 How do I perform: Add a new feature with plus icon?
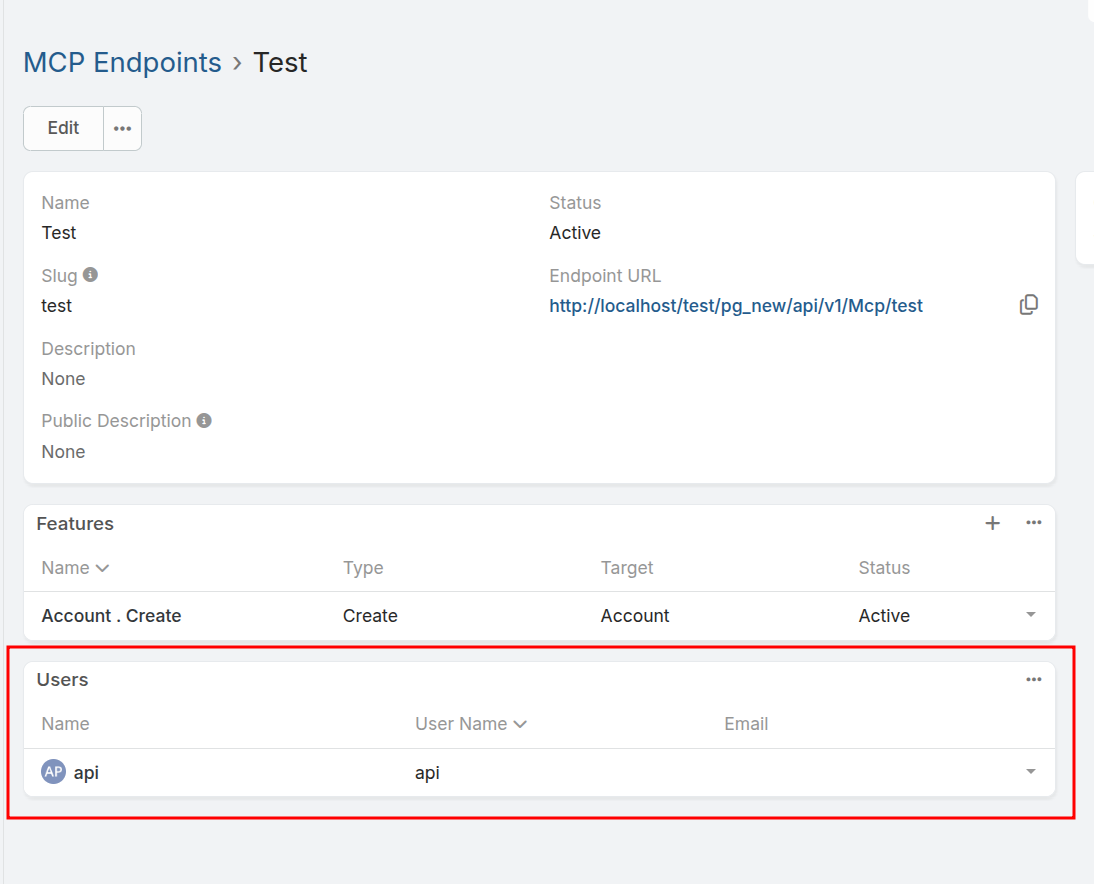point(992,523)
